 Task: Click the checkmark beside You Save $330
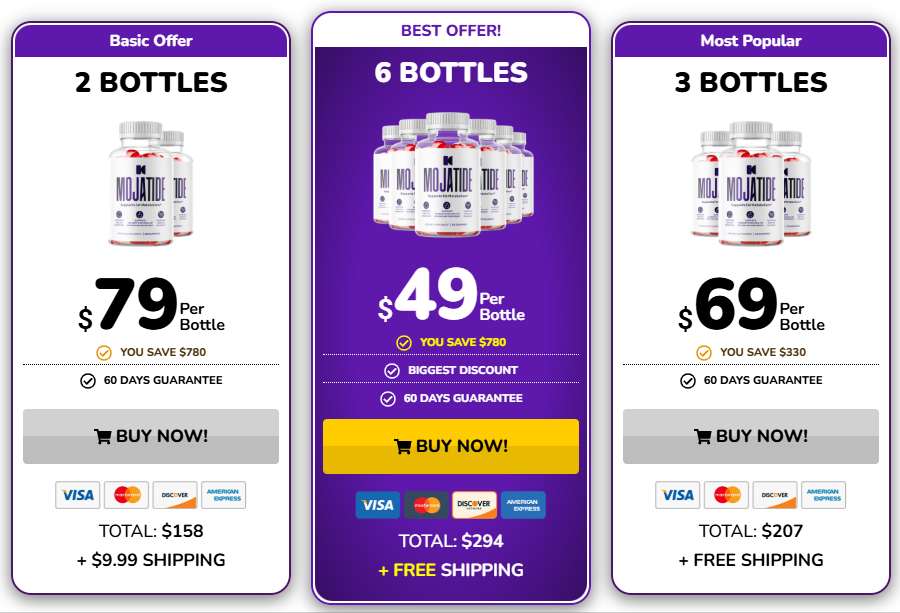pos(704,352)
